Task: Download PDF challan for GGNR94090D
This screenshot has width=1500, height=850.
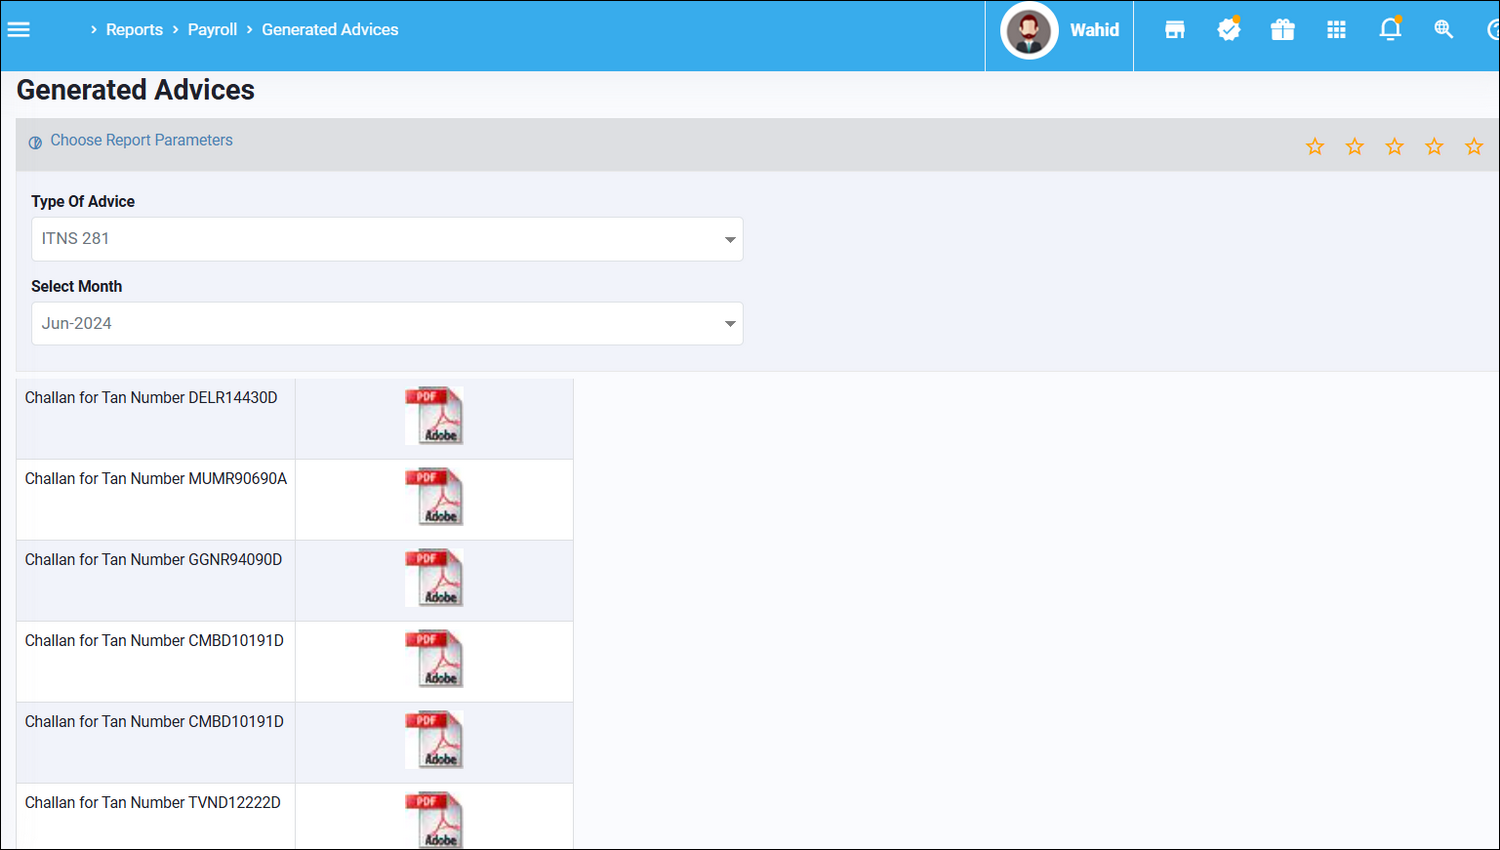Action: pyautogui.click(x=434, y=578)
